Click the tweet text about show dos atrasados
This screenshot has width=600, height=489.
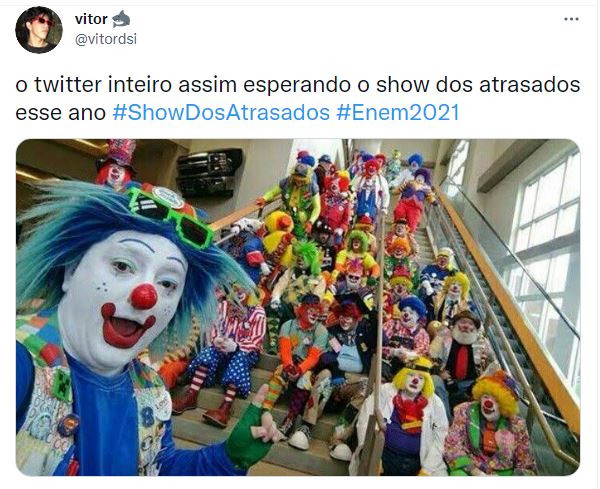click(298, 99)
